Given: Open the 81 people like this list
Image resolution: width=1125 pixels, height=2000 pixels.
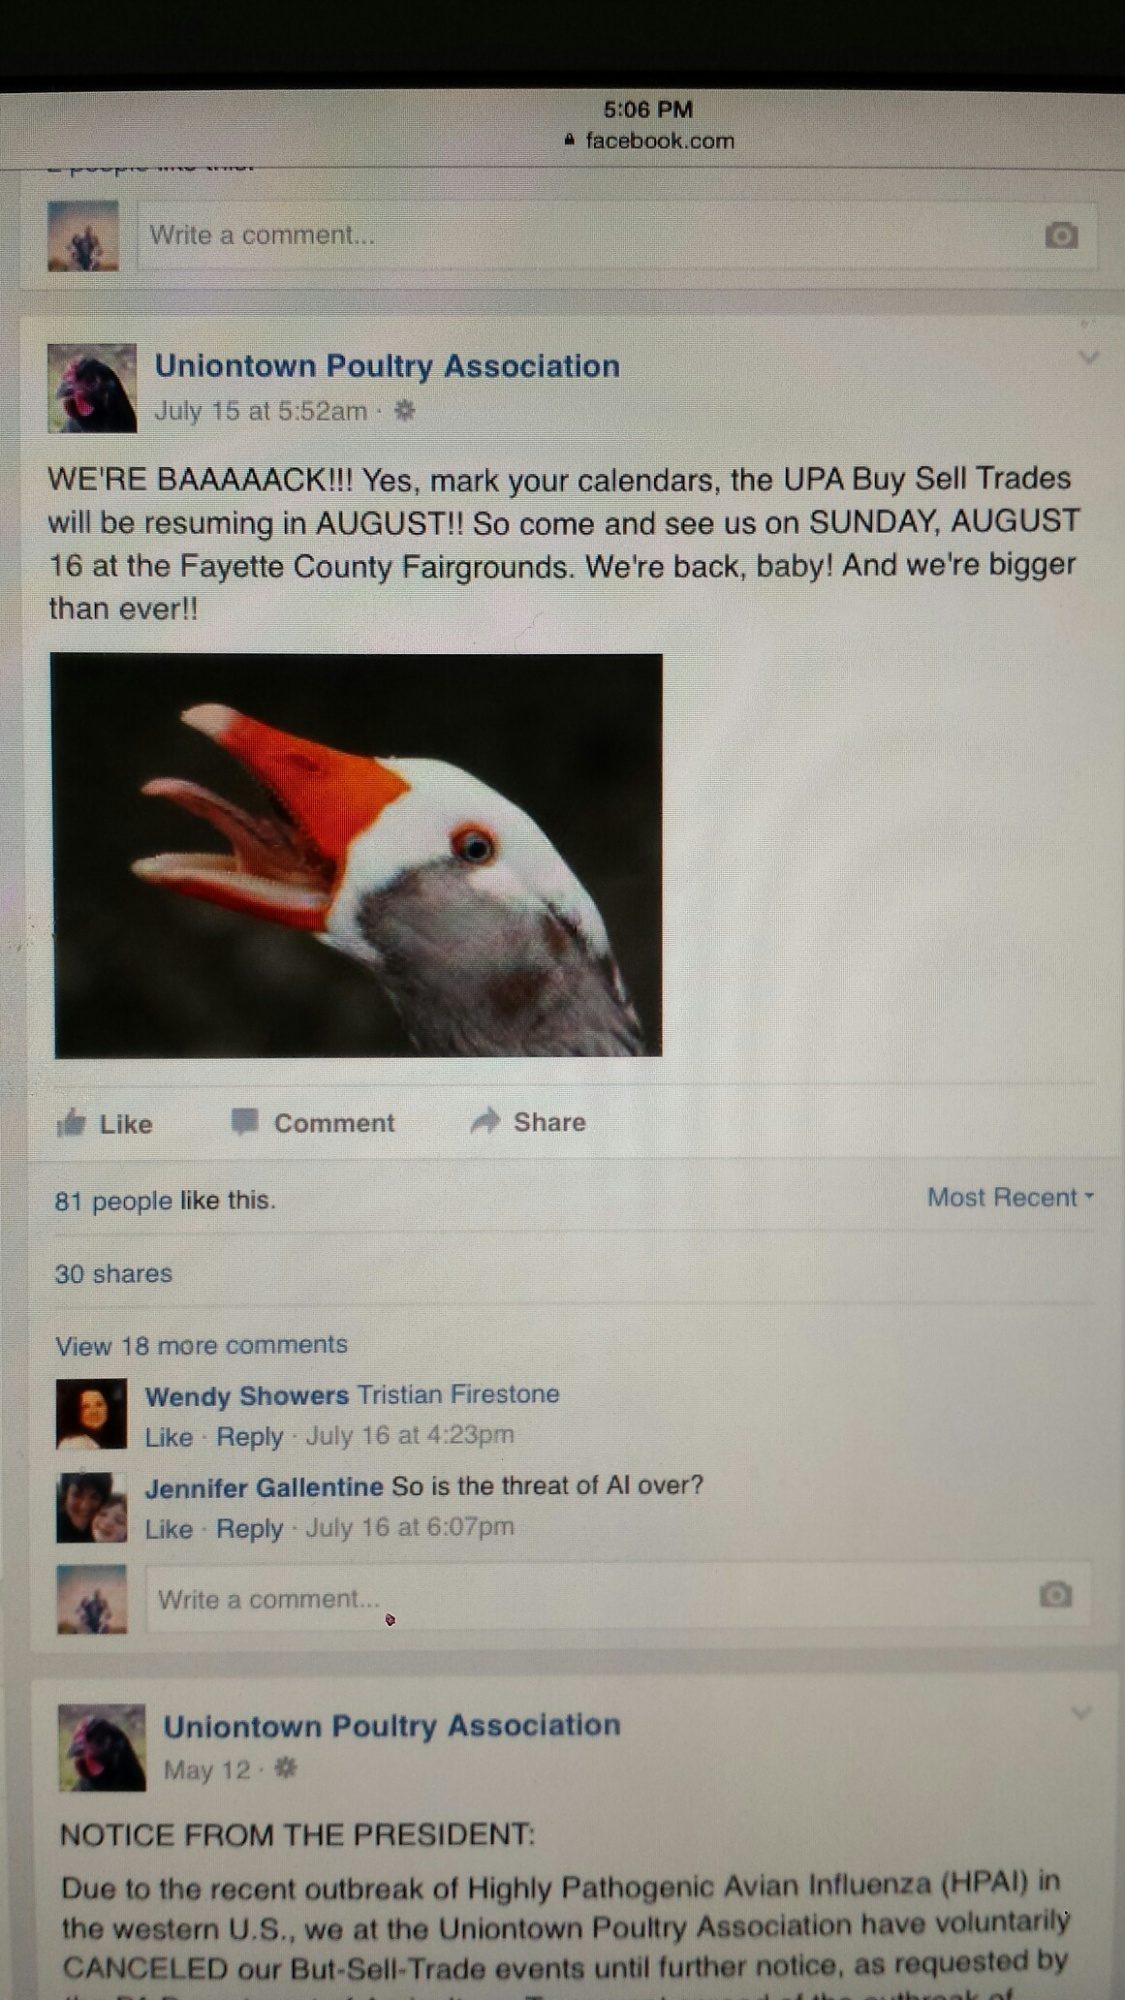Looking at the screenshot, I should click(165, 1200).
